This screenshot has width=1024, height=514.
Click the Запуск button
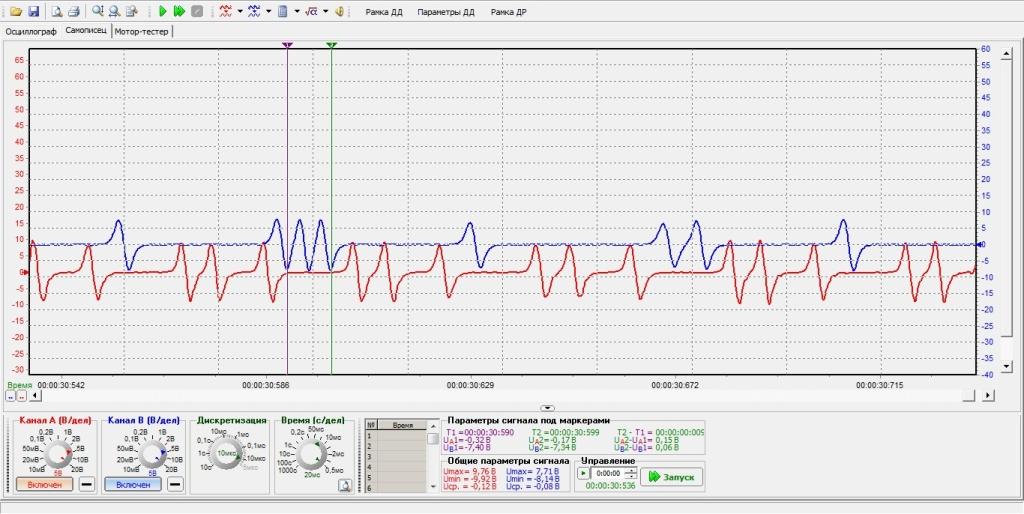click(x=672, y=477)
